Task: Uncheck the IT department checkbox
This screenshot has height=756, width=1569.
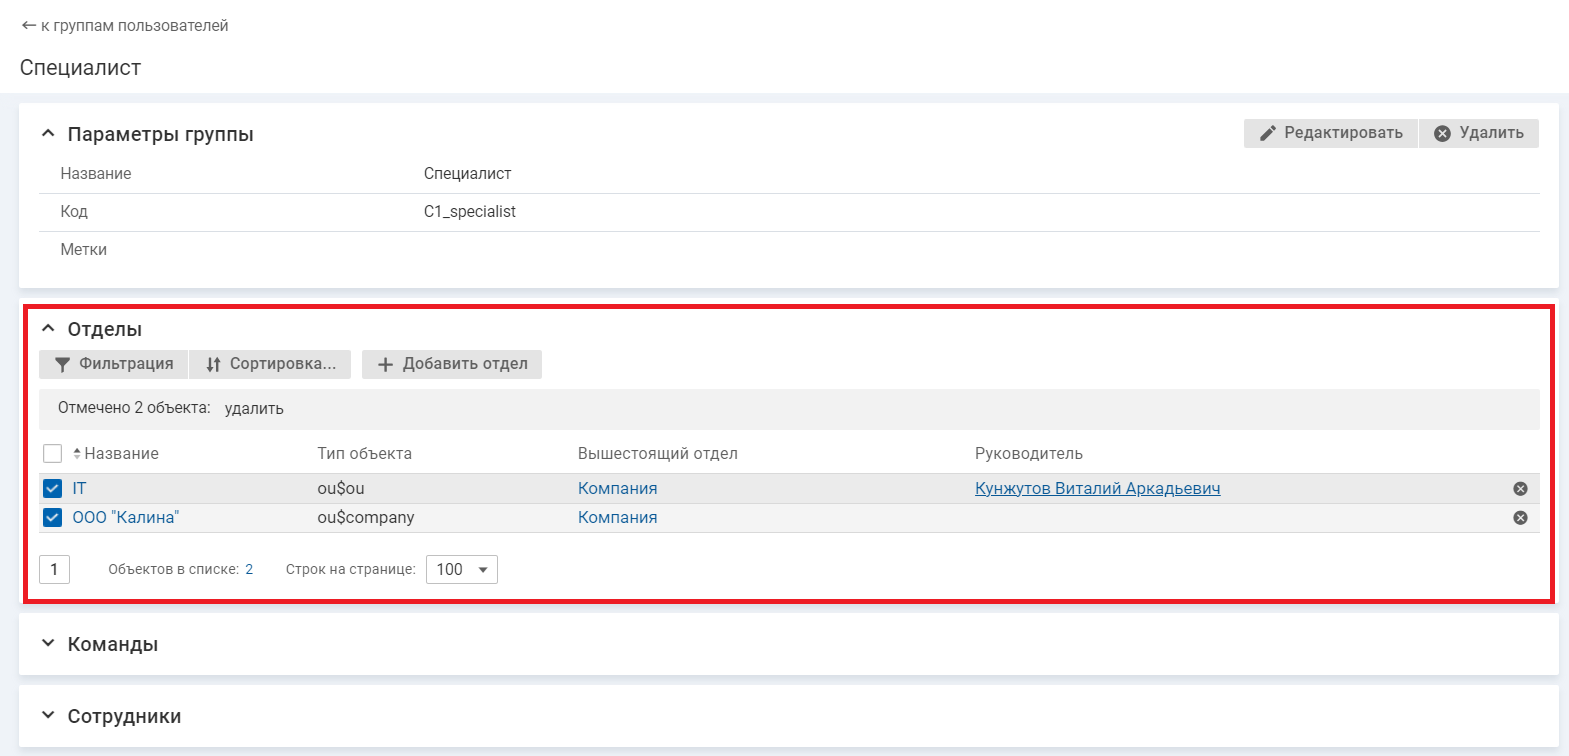Action: 53,489
